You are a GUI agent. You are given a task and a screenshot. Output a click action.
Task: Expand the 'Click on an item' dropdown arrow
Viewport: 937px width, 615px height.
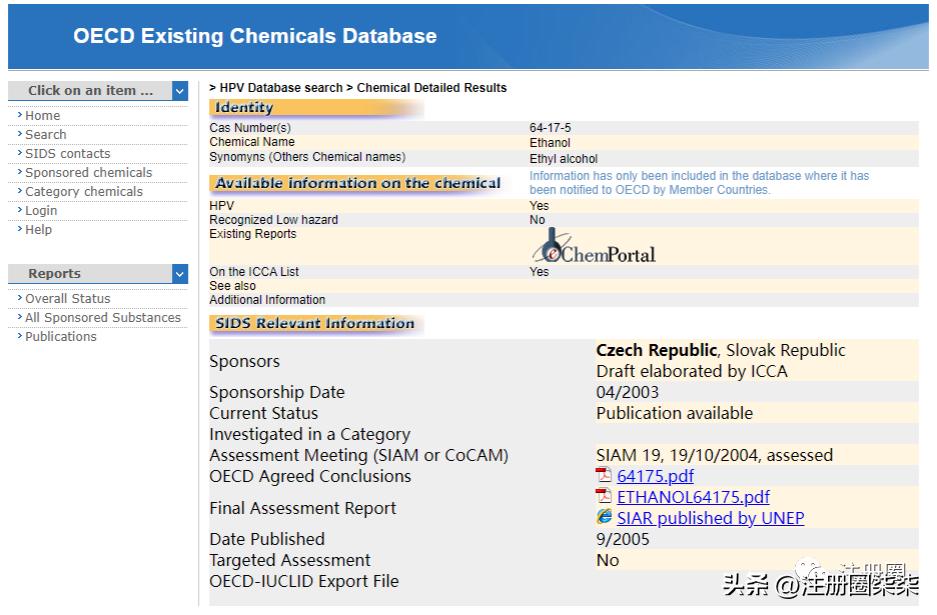179,91
